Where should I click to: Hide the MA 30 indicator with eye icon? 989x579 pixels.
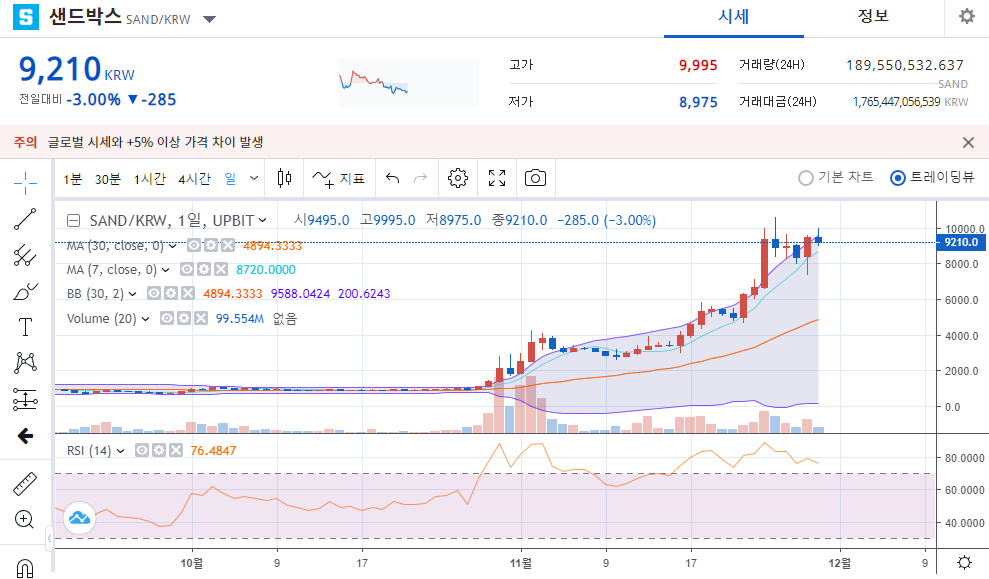194,245
